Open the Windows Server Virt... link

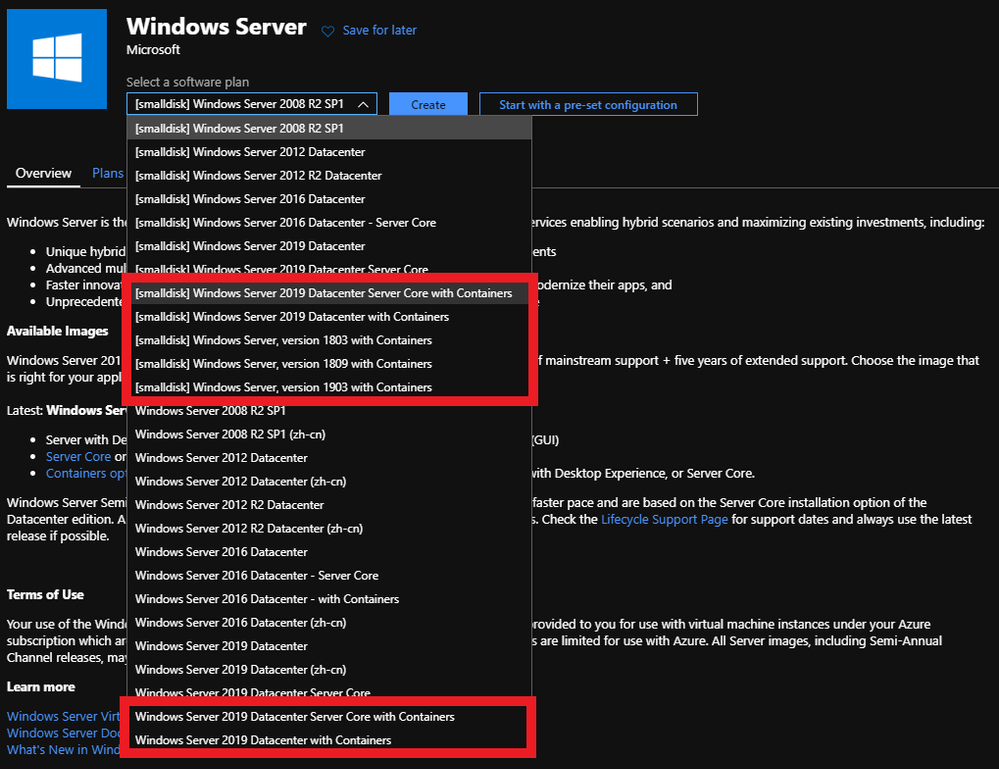click(x=64, y=717)
